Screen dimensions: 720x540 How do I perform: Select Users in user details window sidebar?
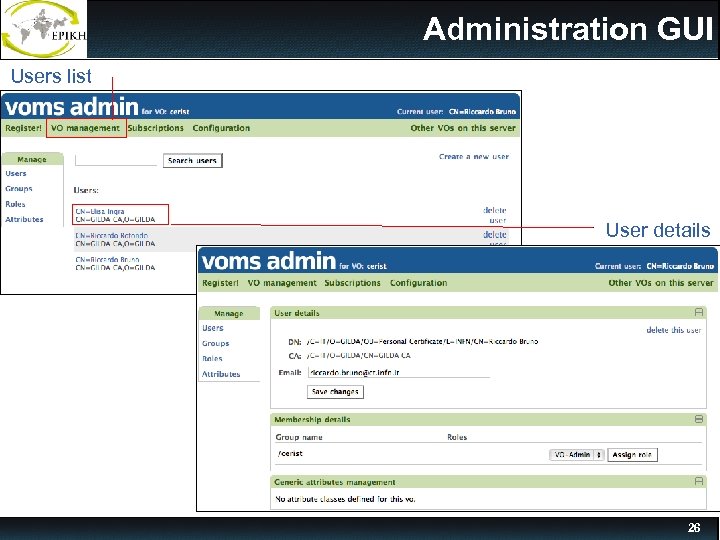tap(213, 328)
